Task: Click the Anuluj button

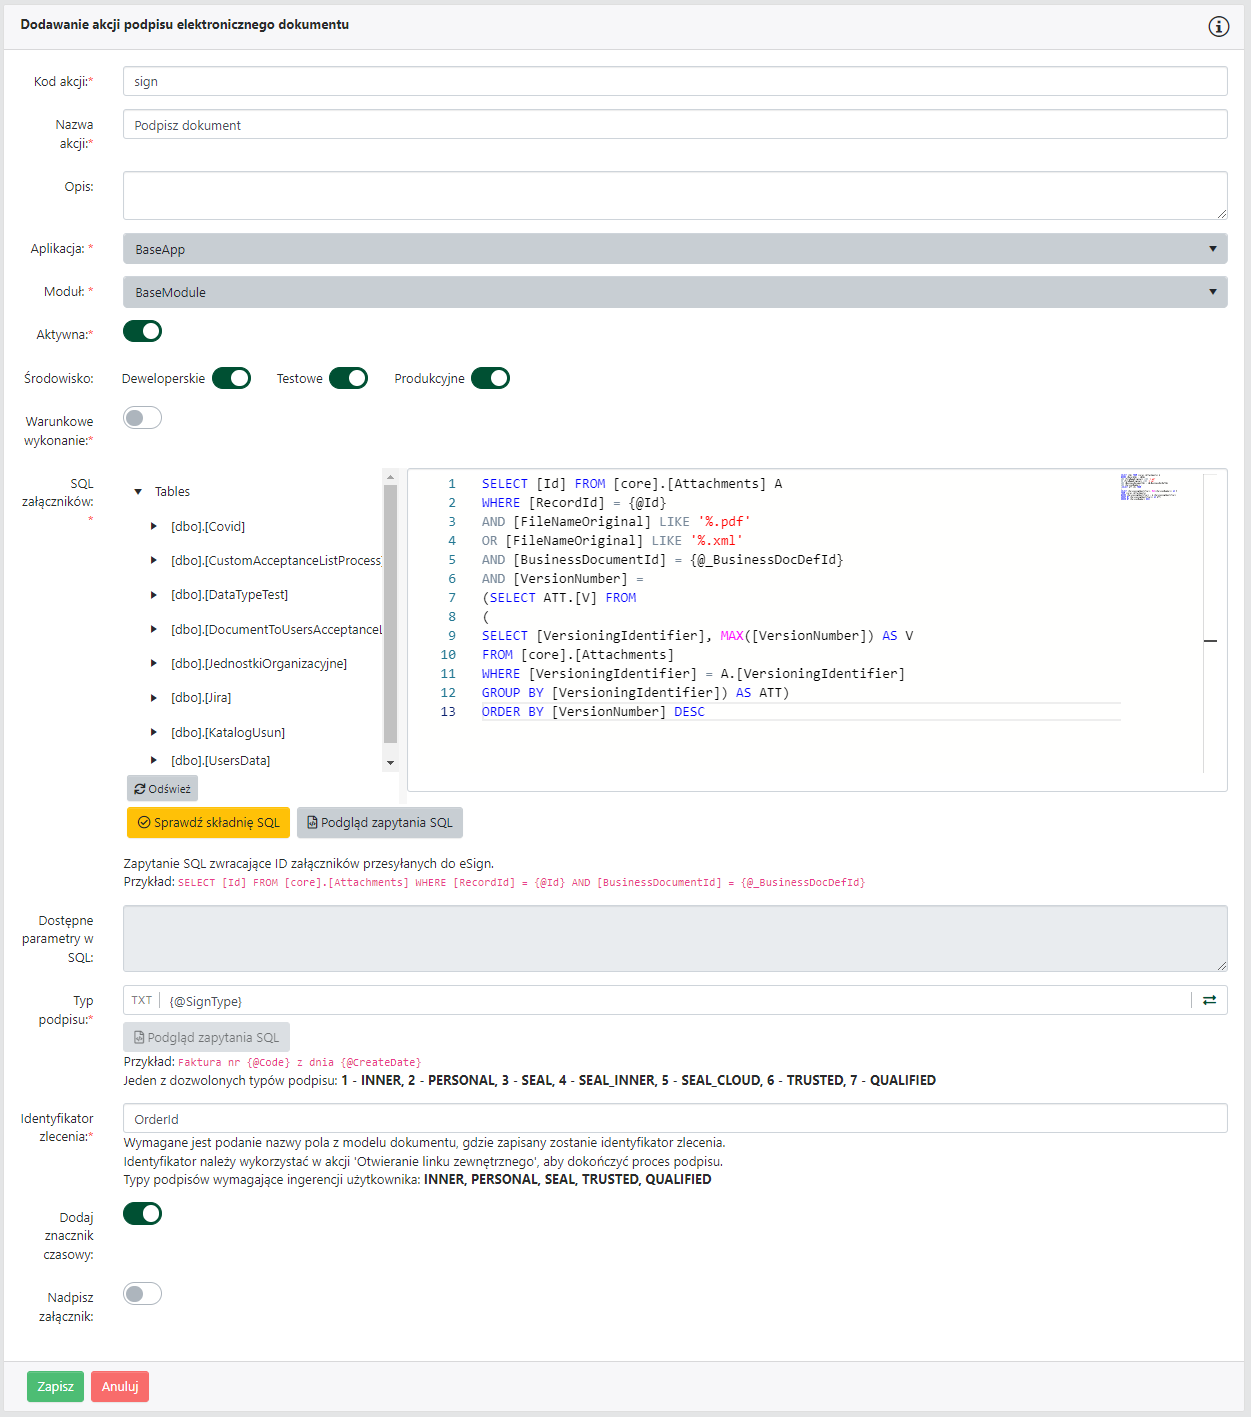Action: coord(120,1386)
